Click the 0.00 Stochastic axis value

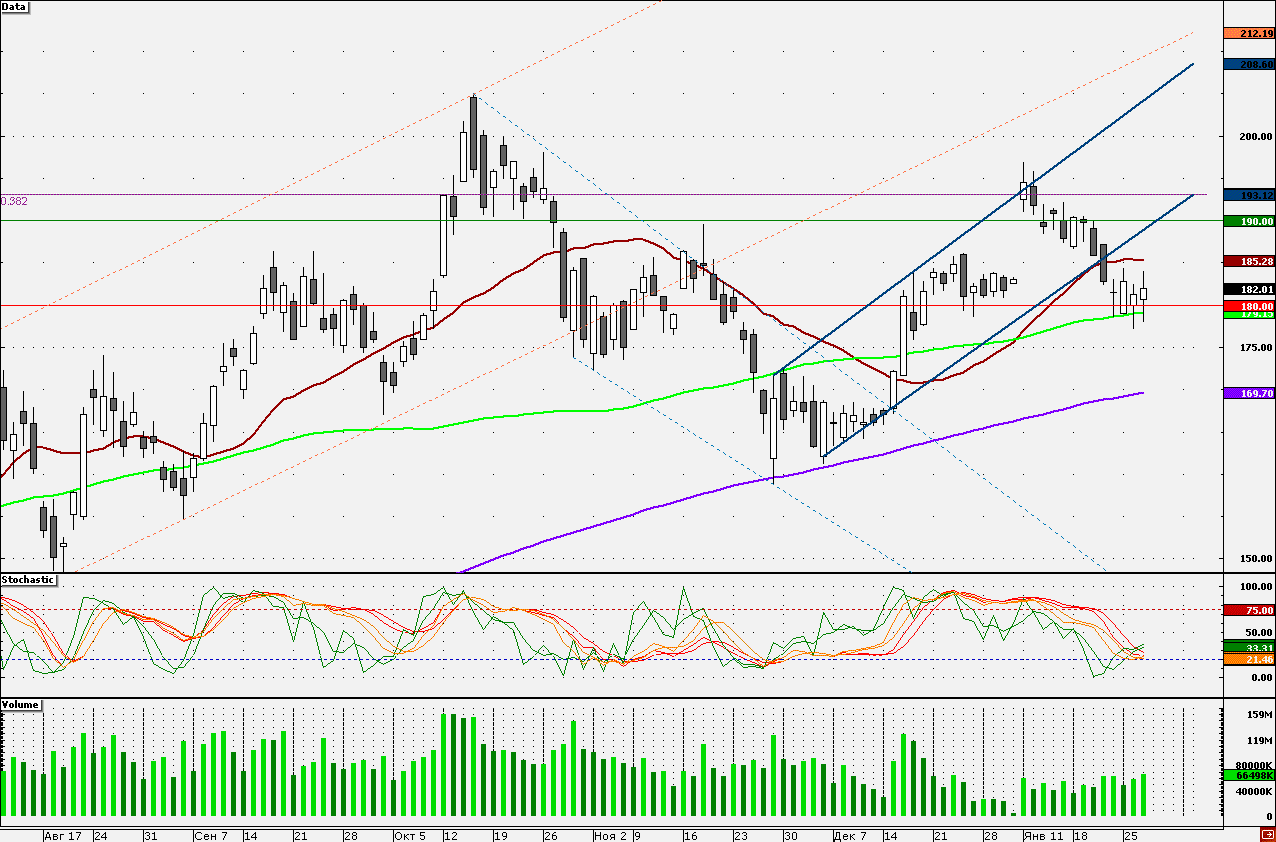click(x=1262, y=678)
